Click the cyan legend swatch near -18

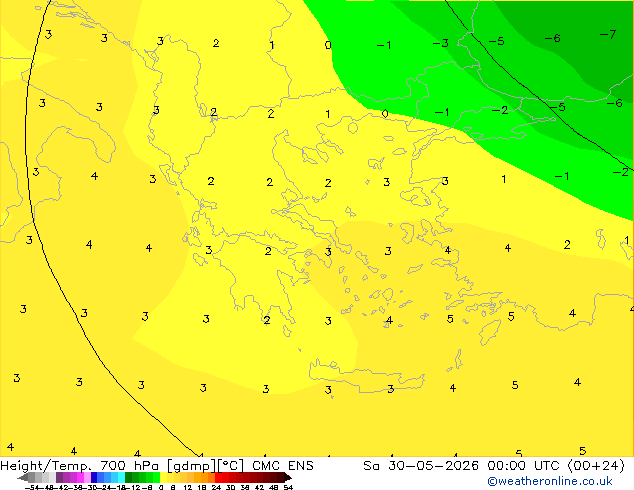122,477
